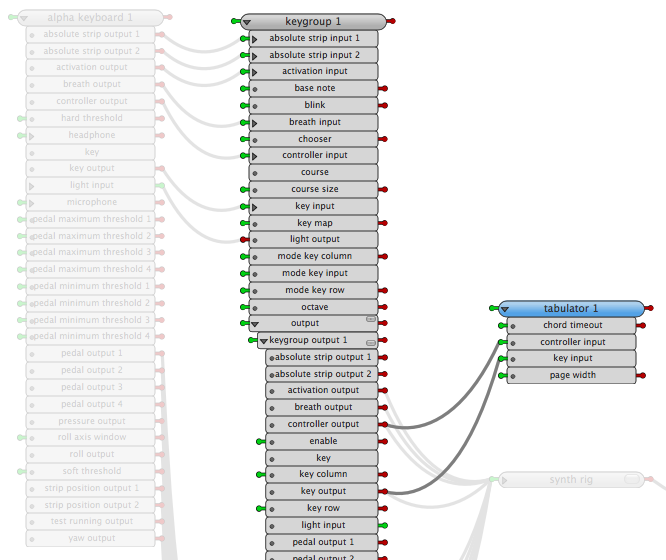The width and height of the screenshot is (666, 560).
Task: Expand activation input disclosure triangle
Action: click(x=254, y=72)
